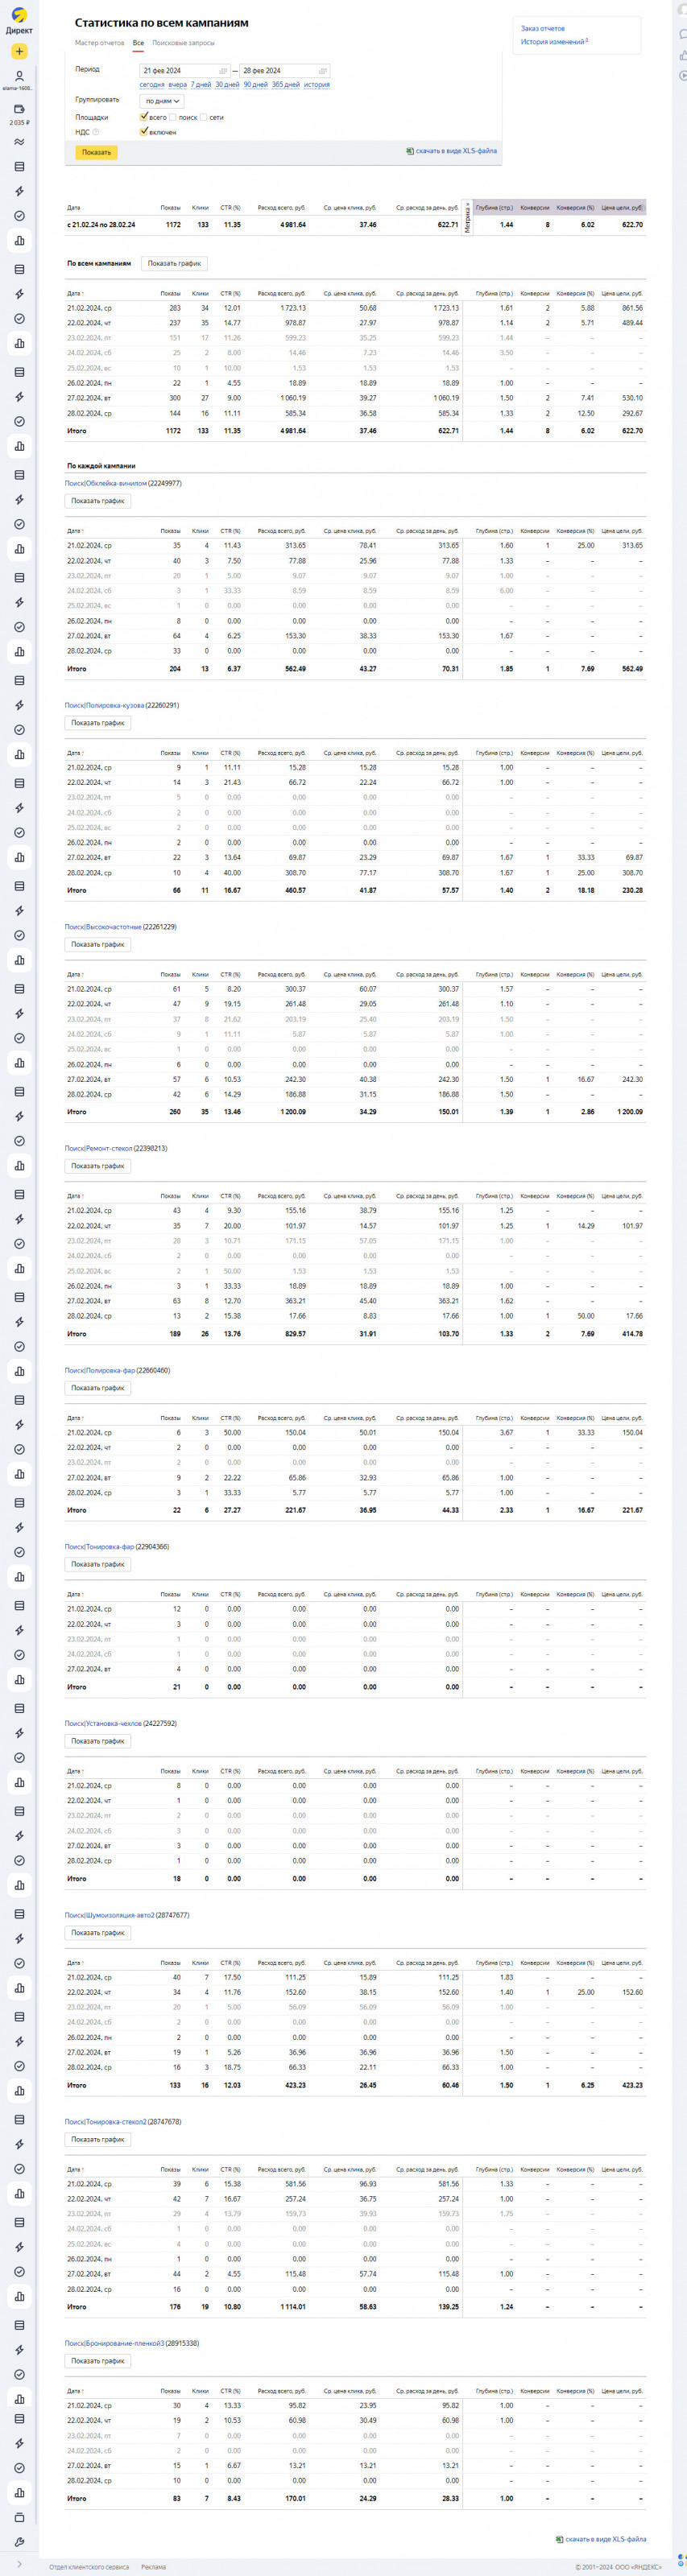Viewport: 687px width, 2576px height.
Task: Click the yellow Показать button
Action: [x=96, y=152]
